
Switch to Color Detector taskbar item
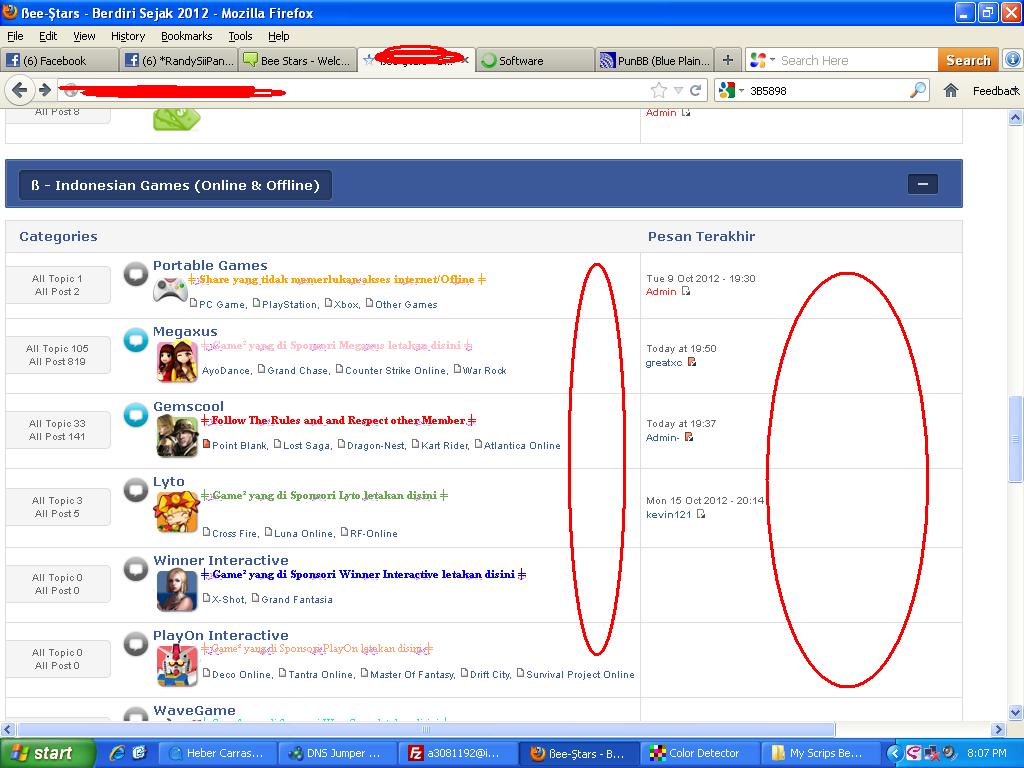(700, 753)
